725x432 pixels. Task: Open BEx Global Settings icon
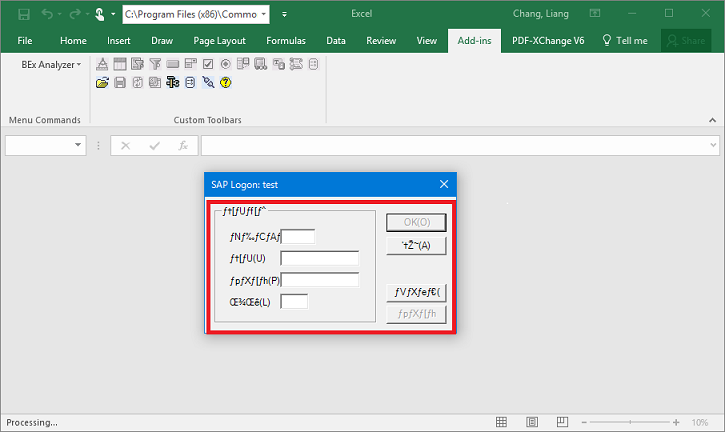click(190, 82)
